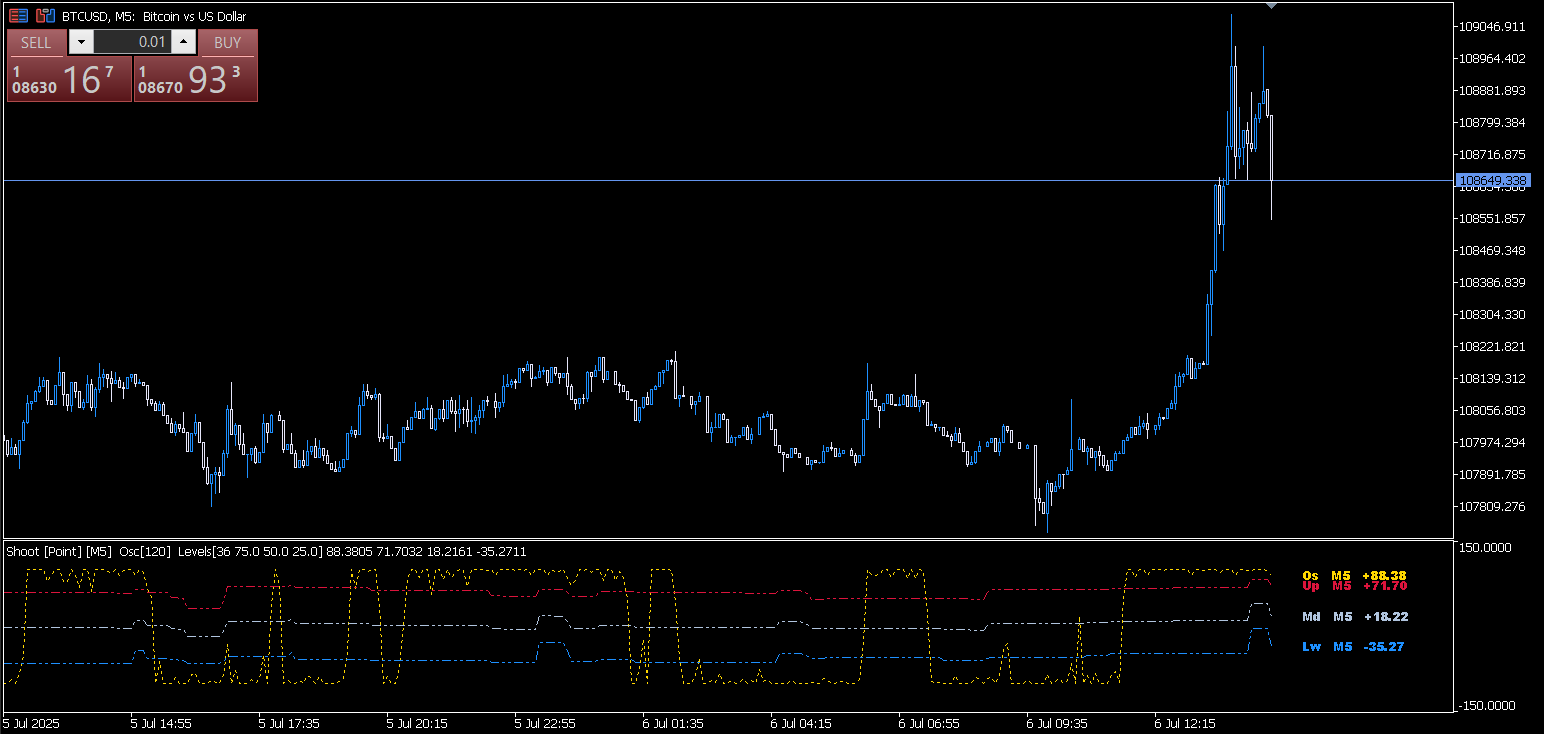The width and height of the screenshot is (1544, 734).
Task: Click the 150.0000 indicator scale label
Action: coord(1486,548)
